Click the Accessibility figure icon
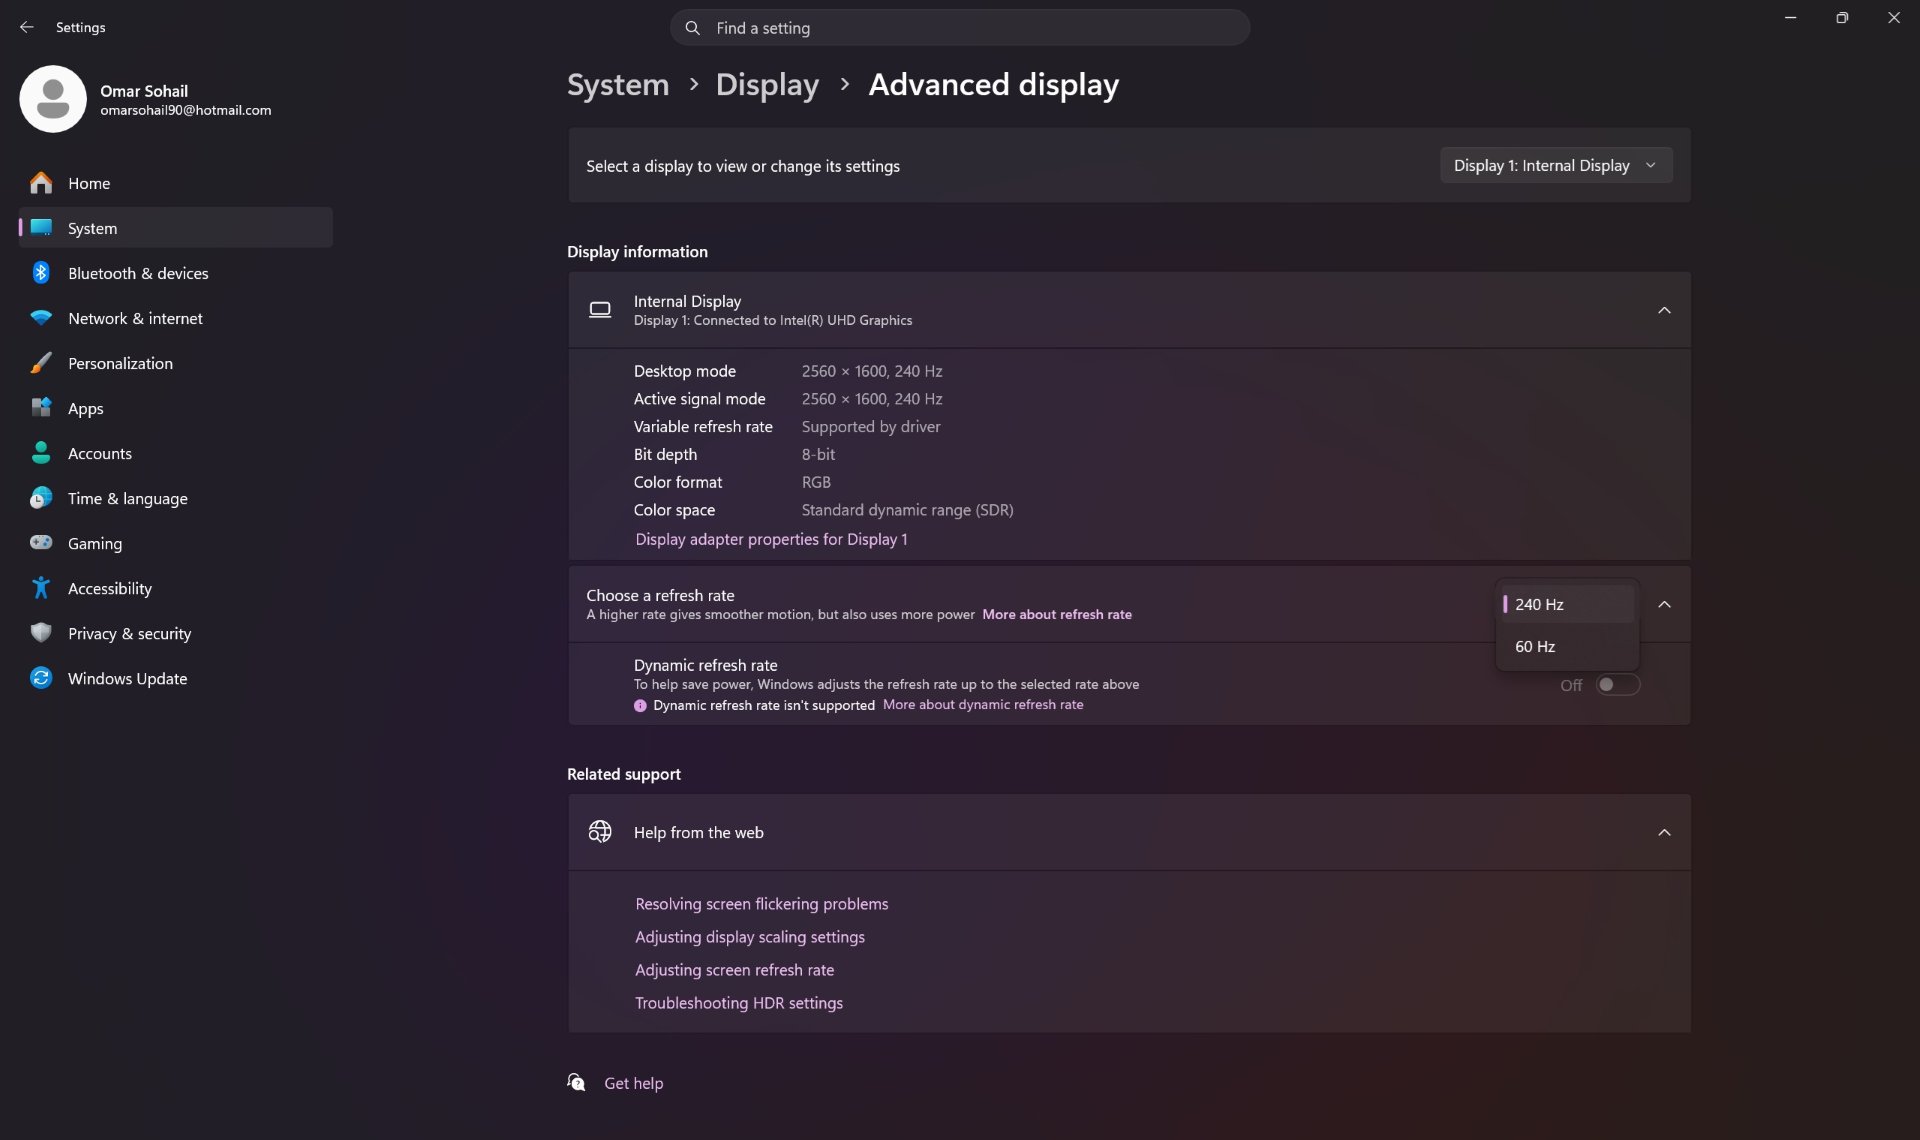1920x1140 pixels. (41, 588)
